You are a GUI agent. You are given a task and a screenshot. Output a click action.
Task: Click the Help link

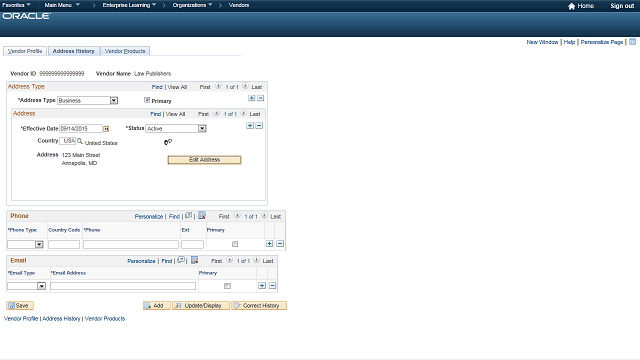coord(569,42)
